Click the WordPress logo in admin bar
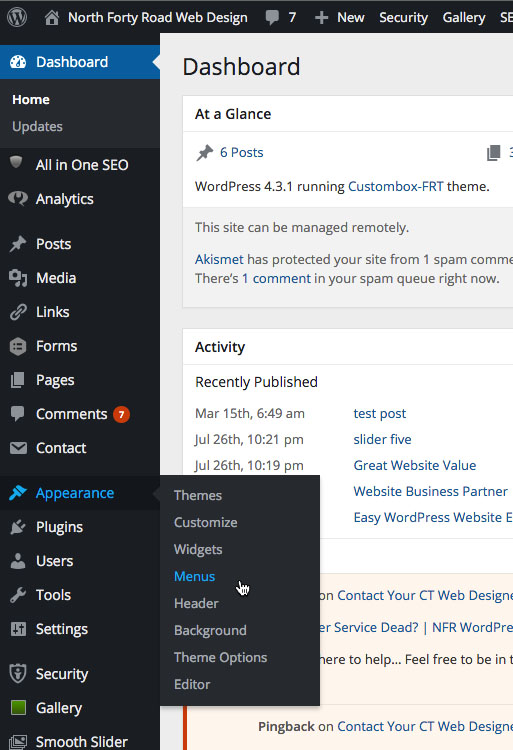The height and width of the screenshot is (750, 513). 17,18
